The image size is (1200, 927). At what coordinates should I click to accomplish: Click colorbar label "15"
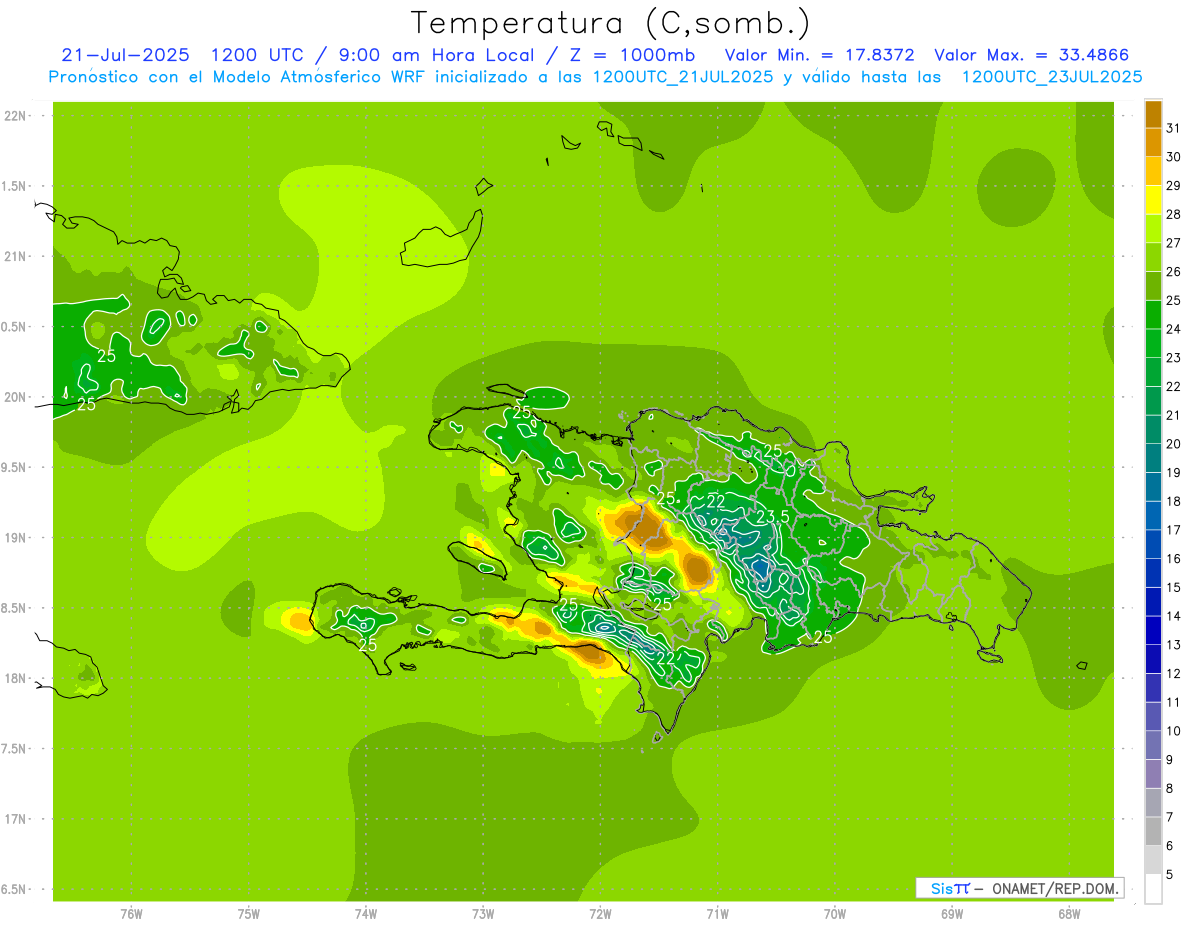click(1174, 587)
